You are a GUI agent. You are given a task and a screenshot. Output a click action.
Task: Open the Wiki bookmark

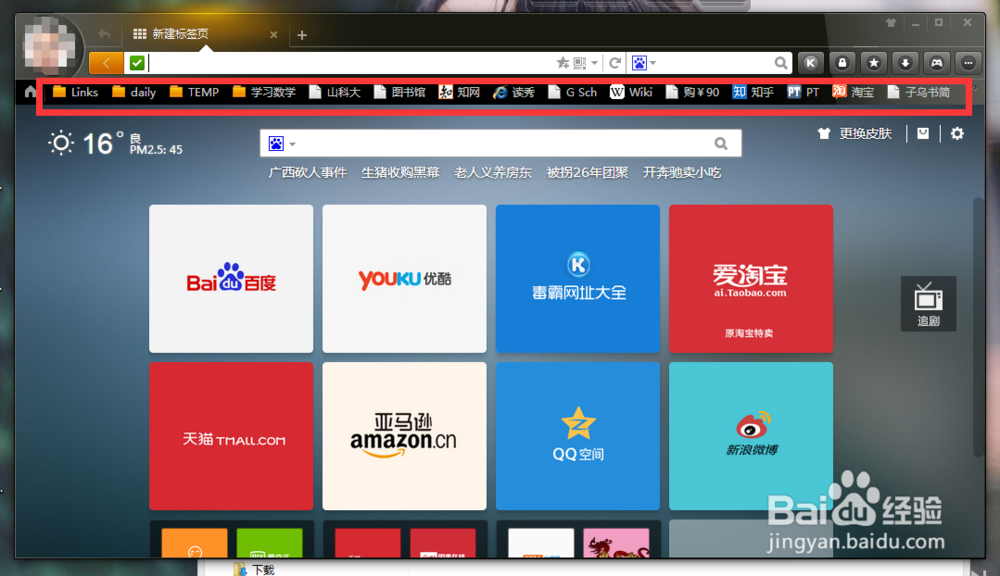click(631, 92)
